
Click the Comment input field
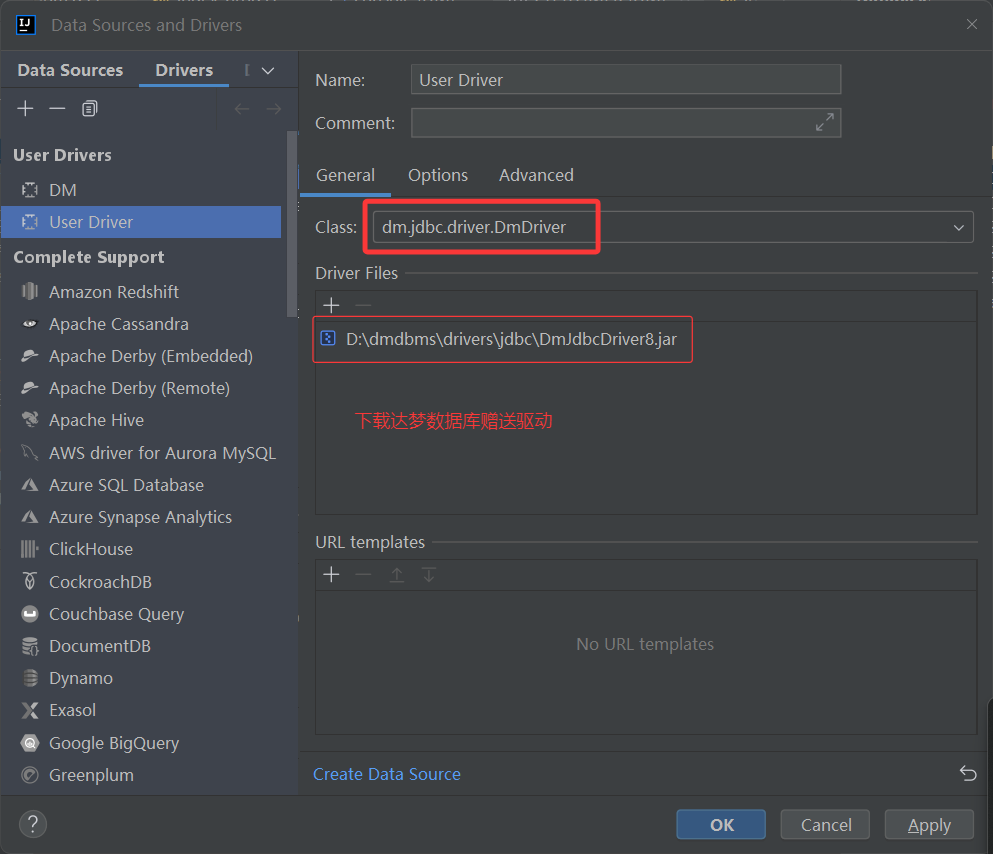[626, 122]
